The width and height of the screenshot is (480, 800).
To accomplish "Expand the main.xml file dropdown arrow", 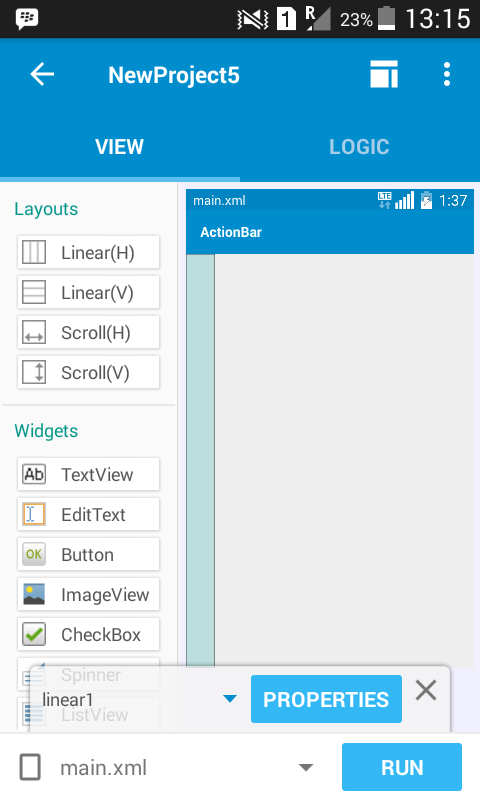I will coord(306,767).
